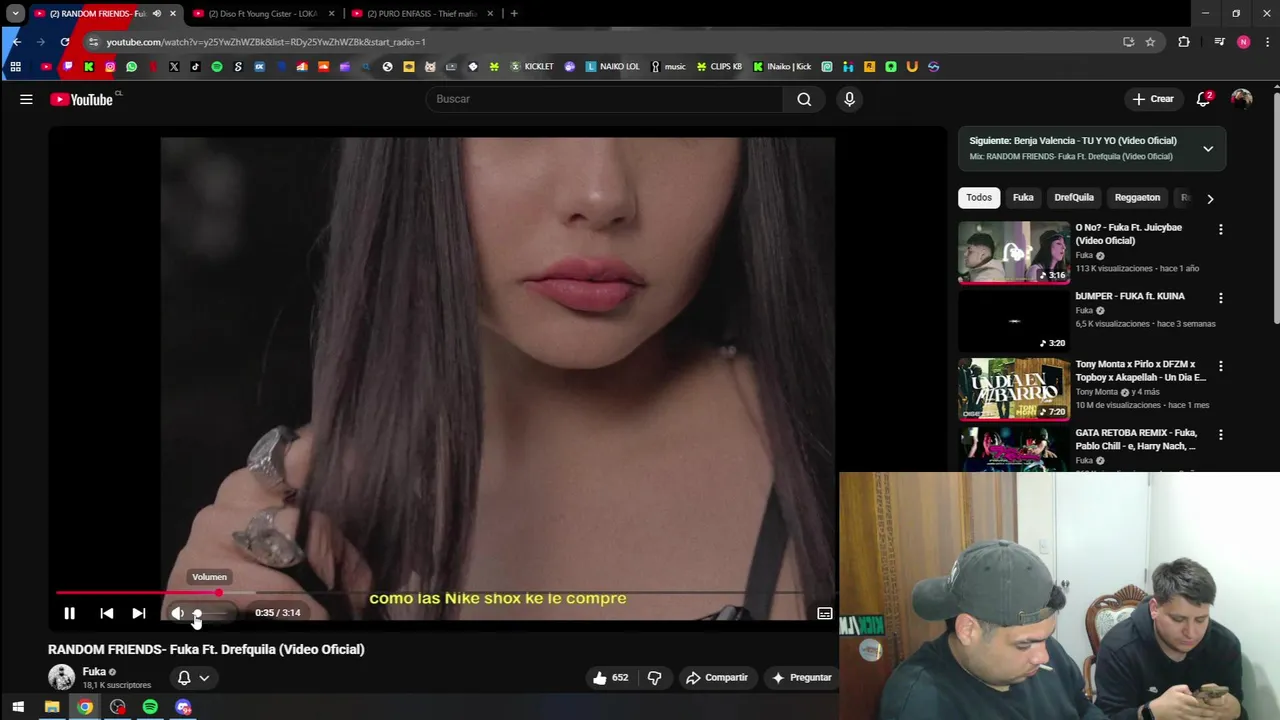Click the youtube.com address bar URL
Image resolution: width=1280 pixels, height=720 pixels.
click(266, 42)
